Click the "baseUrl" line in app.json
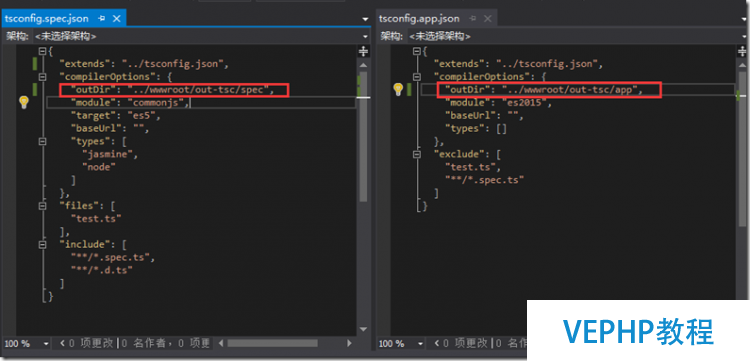Image resolution: width=750 pixels, height=361 pixels. tap(484, 115)
